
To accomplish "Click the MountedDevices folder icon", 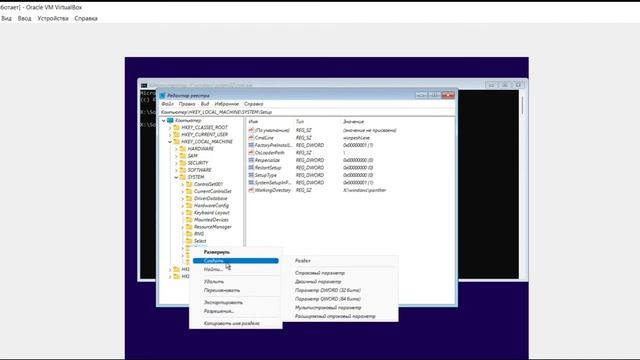I will 189,220.
